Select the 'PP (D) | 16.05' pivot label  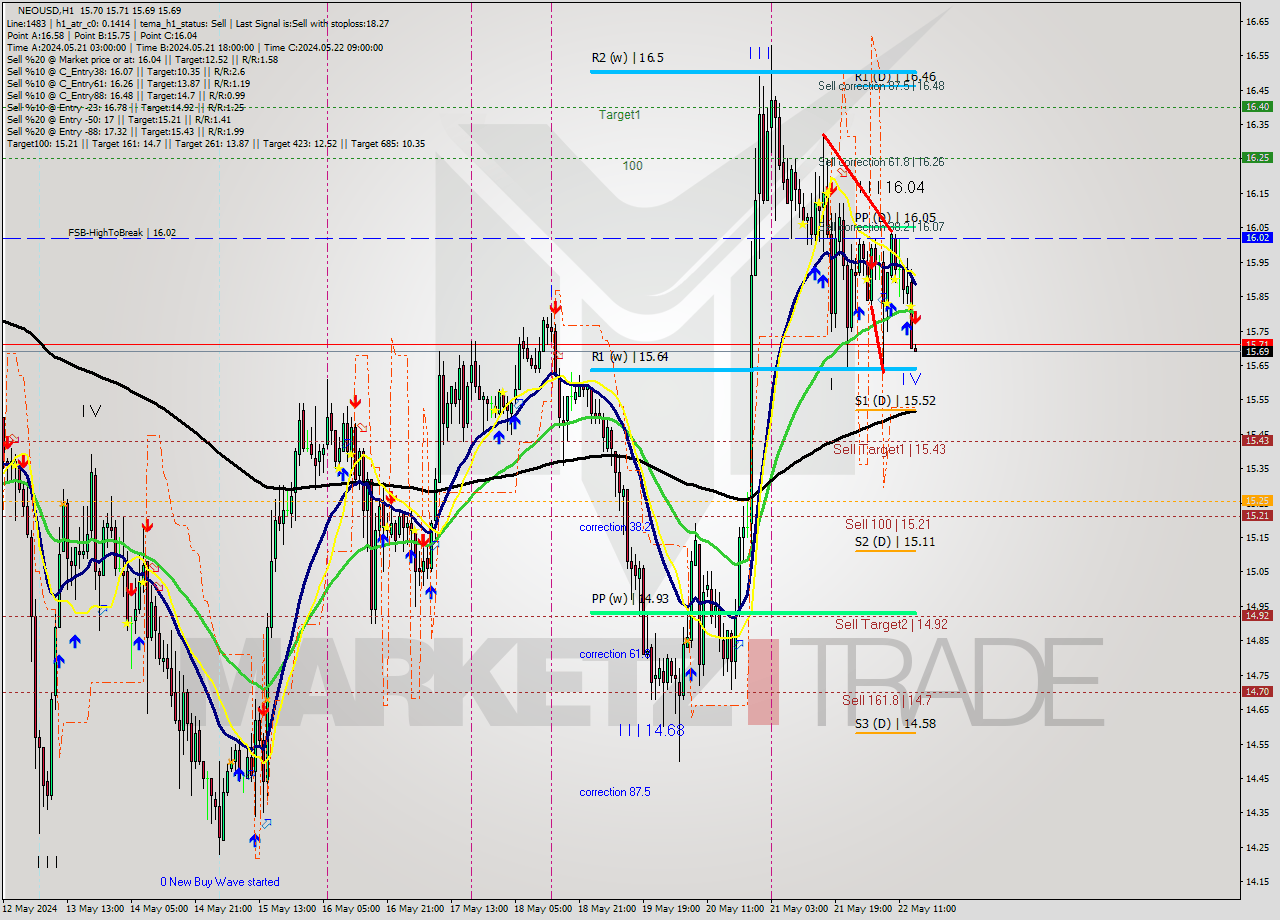coord(895,217)
